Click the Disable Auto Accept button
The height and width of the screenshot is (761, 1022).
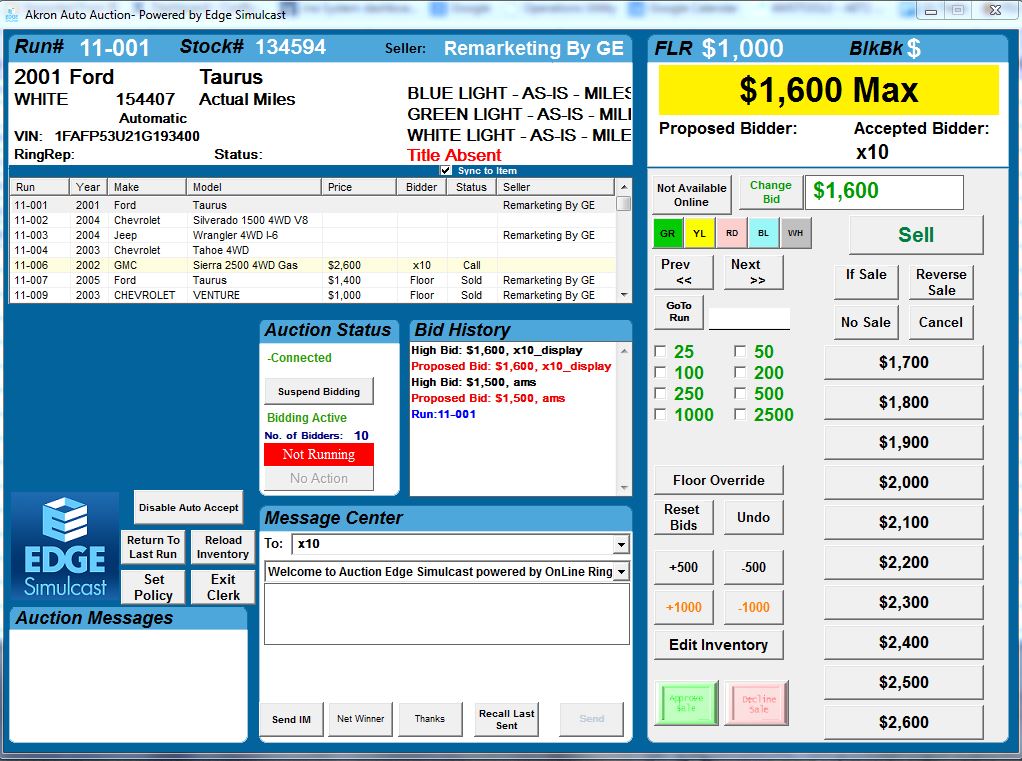click(x=188, y=508)
